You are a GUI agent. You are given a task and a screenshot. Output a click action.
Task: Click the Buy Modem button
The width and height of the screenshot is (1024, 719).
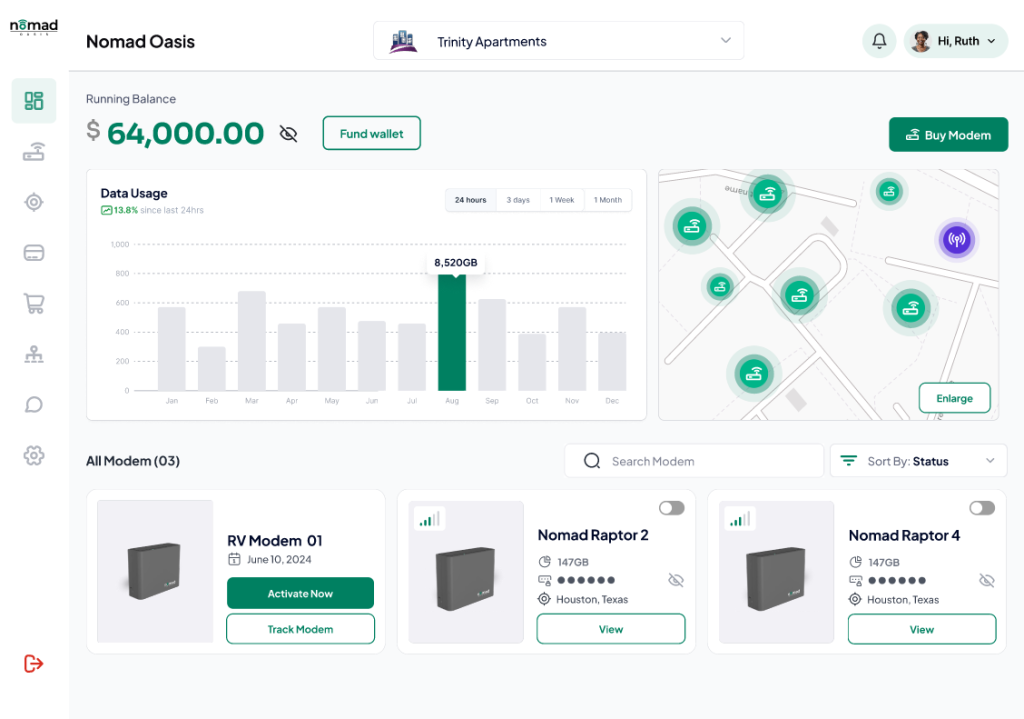point(948,135)
